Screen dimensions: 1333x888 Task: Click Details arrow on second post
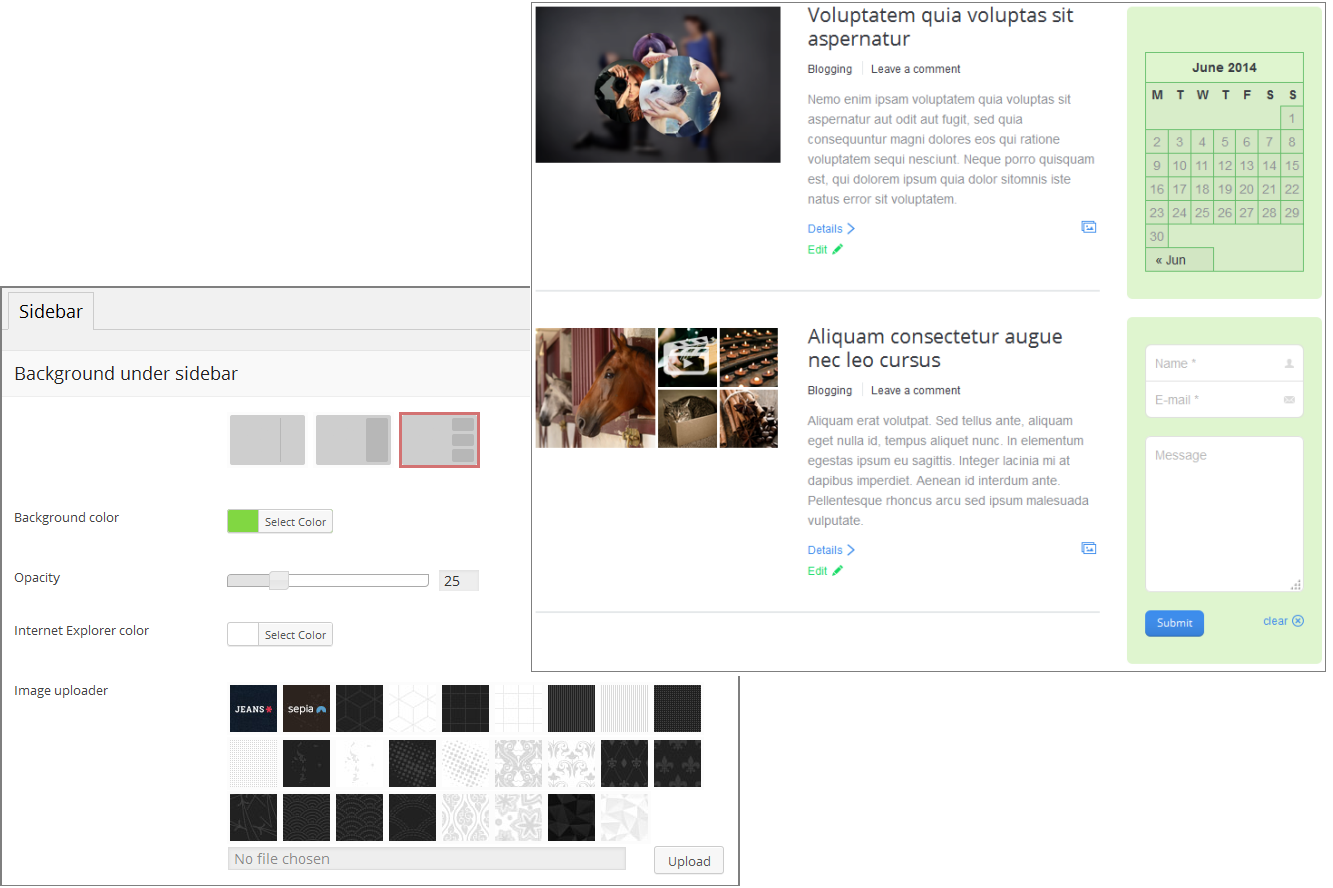pyautogui.click(x=851, y=550)
